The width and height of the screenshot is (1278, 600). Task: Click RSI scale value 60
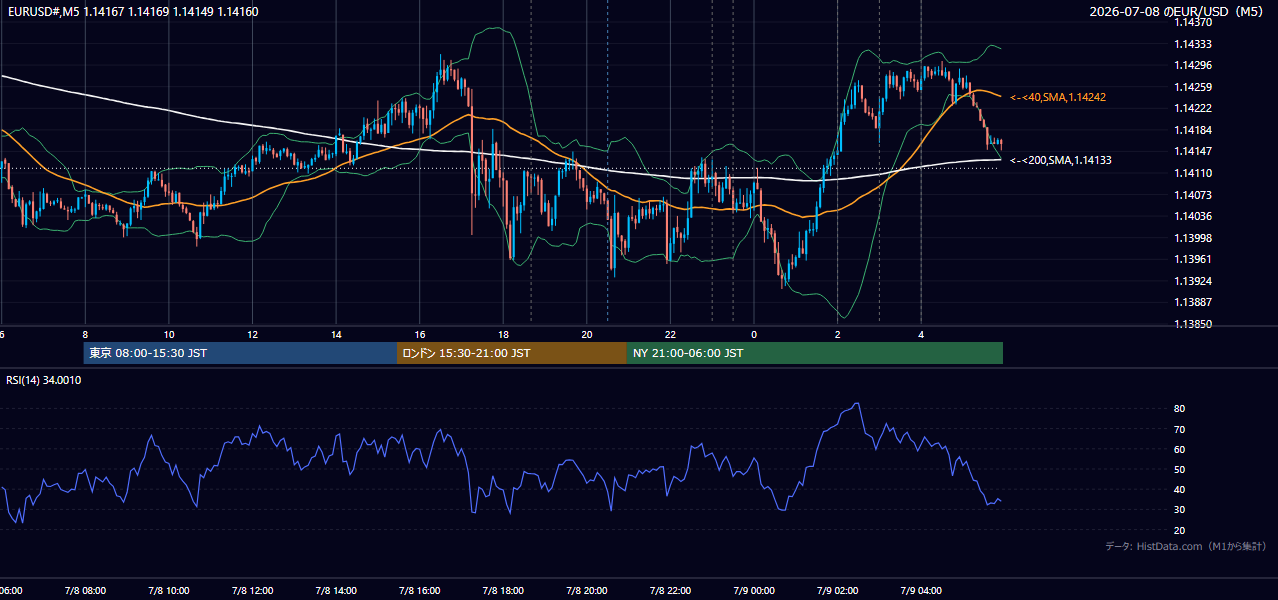pos(1179,449)
